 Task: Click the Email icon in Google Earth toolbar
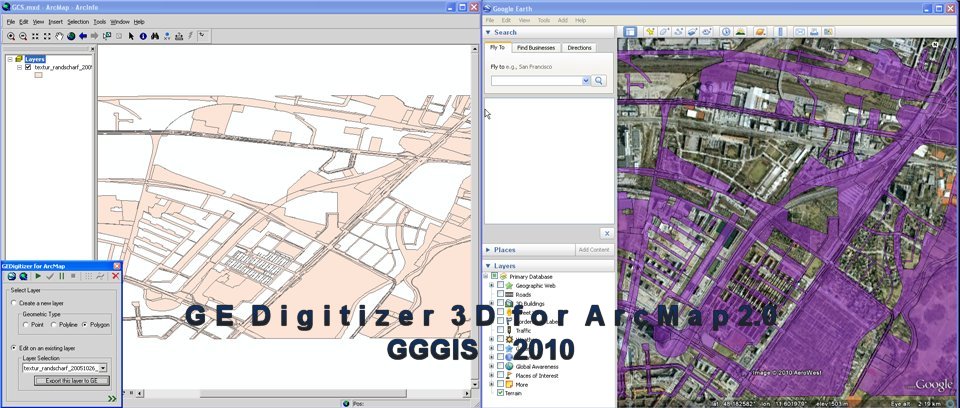[800, 31]
